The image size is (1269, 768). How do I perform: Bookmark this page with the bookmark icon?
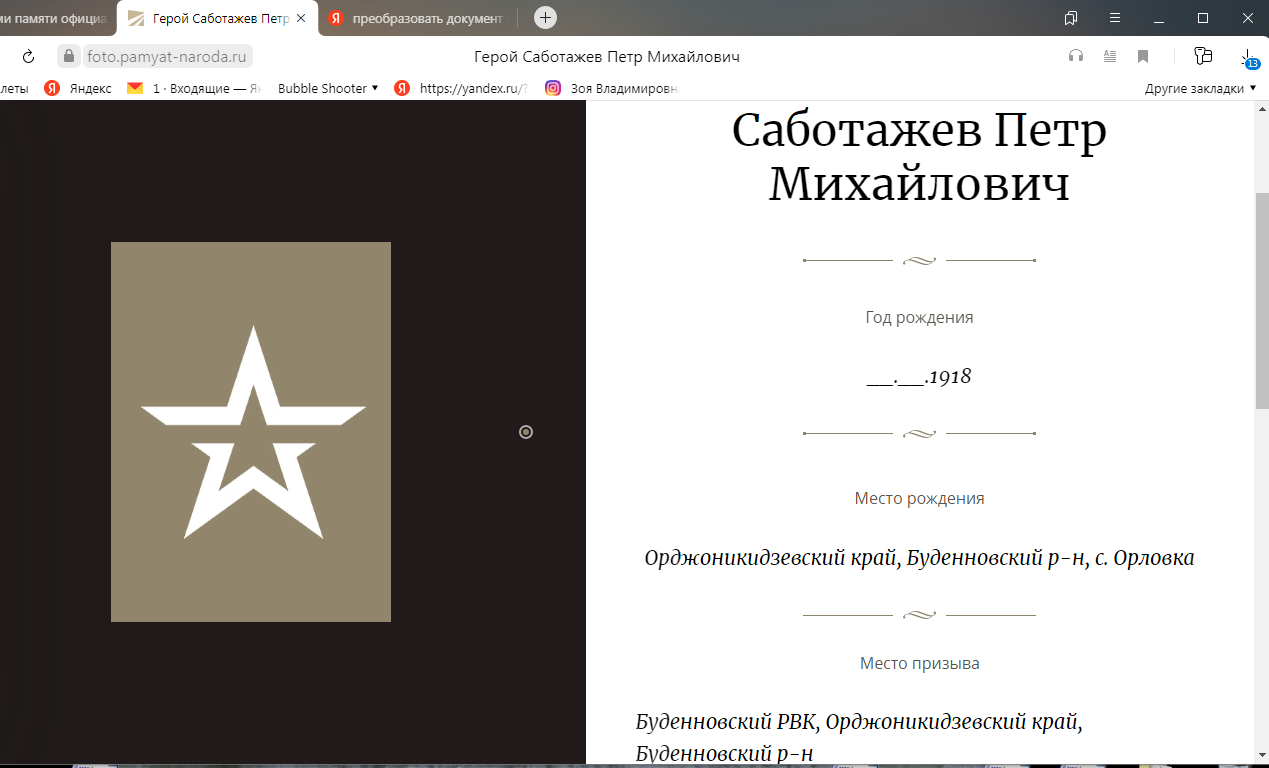click(1142, 56)
